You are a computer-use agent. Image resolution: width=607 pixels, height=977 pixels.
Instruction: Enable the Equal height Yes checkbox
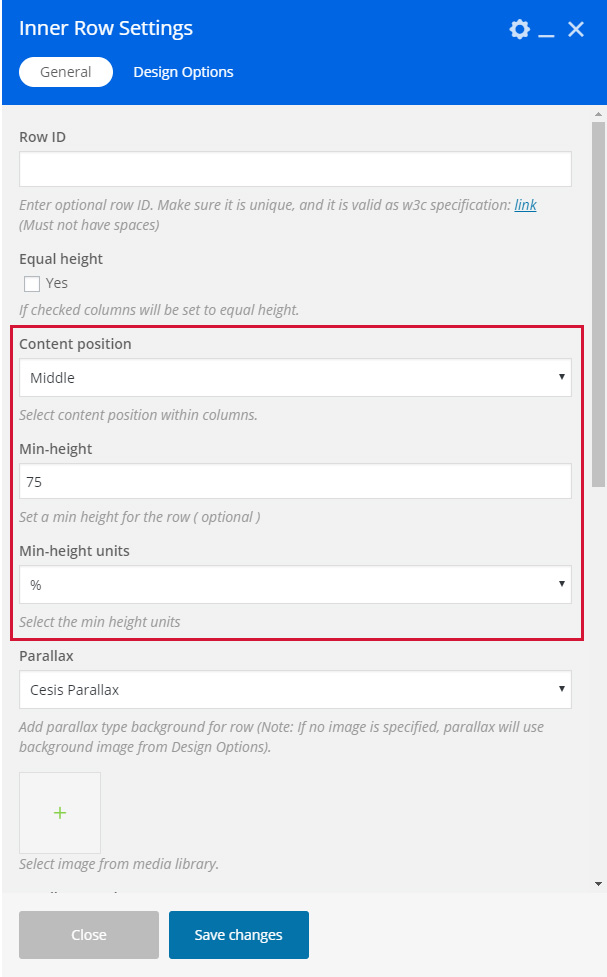coord(32,284)
